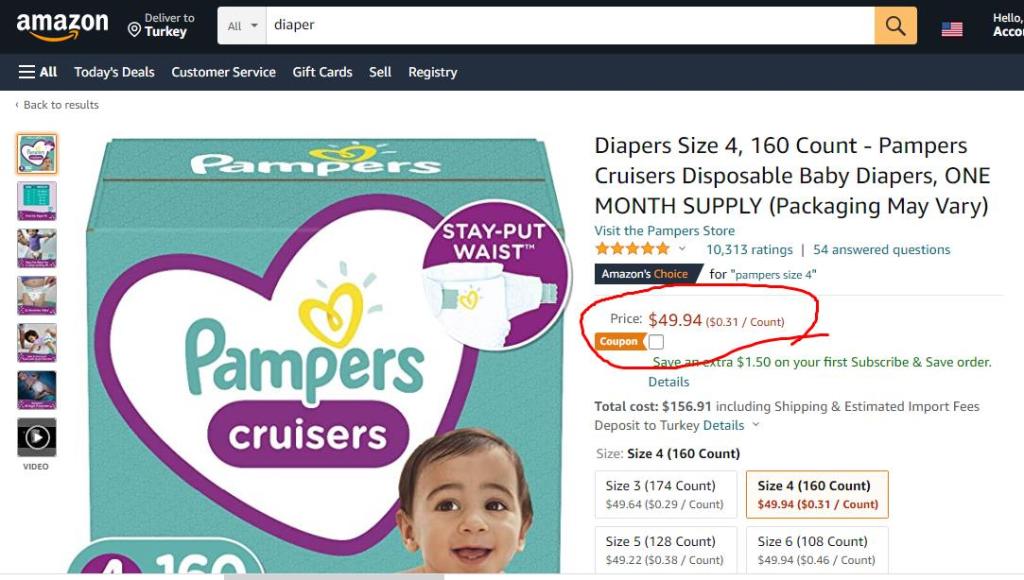Open Today's Deals in navigation bar
The width and height of the screenshot is (1024, 580).
tap(114, 72)
